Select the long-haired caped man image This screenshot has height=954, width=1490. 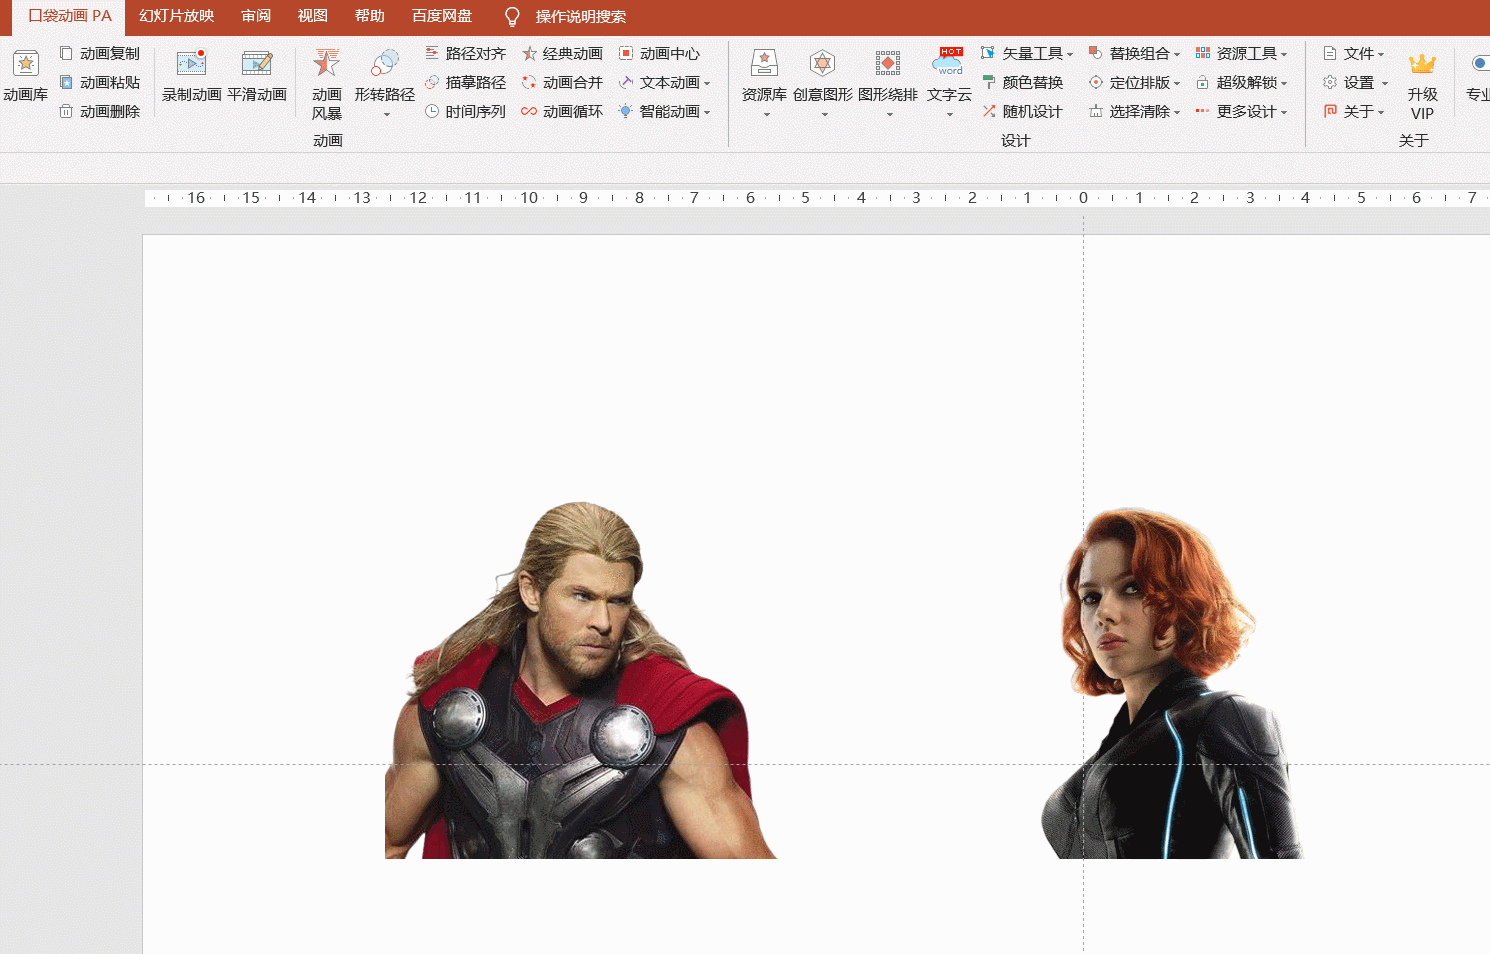581,680
